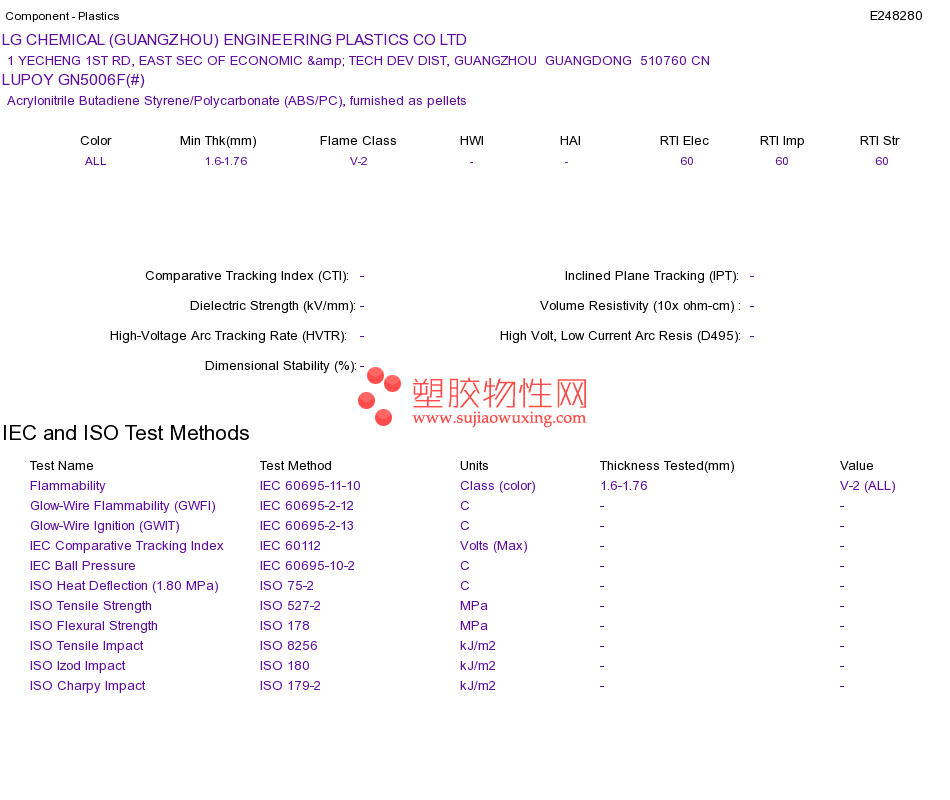The image size is (950, 800).
Task: Open the ISO Izod Impact link
Action: pyautogui.click(x=78, y=666)
